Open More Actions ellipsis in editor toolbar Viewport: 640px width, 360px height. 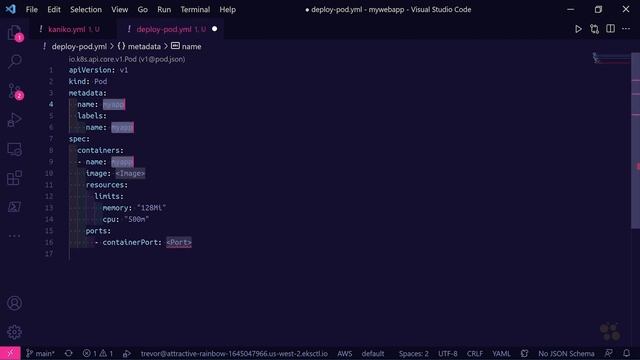(x=626, y=29)
